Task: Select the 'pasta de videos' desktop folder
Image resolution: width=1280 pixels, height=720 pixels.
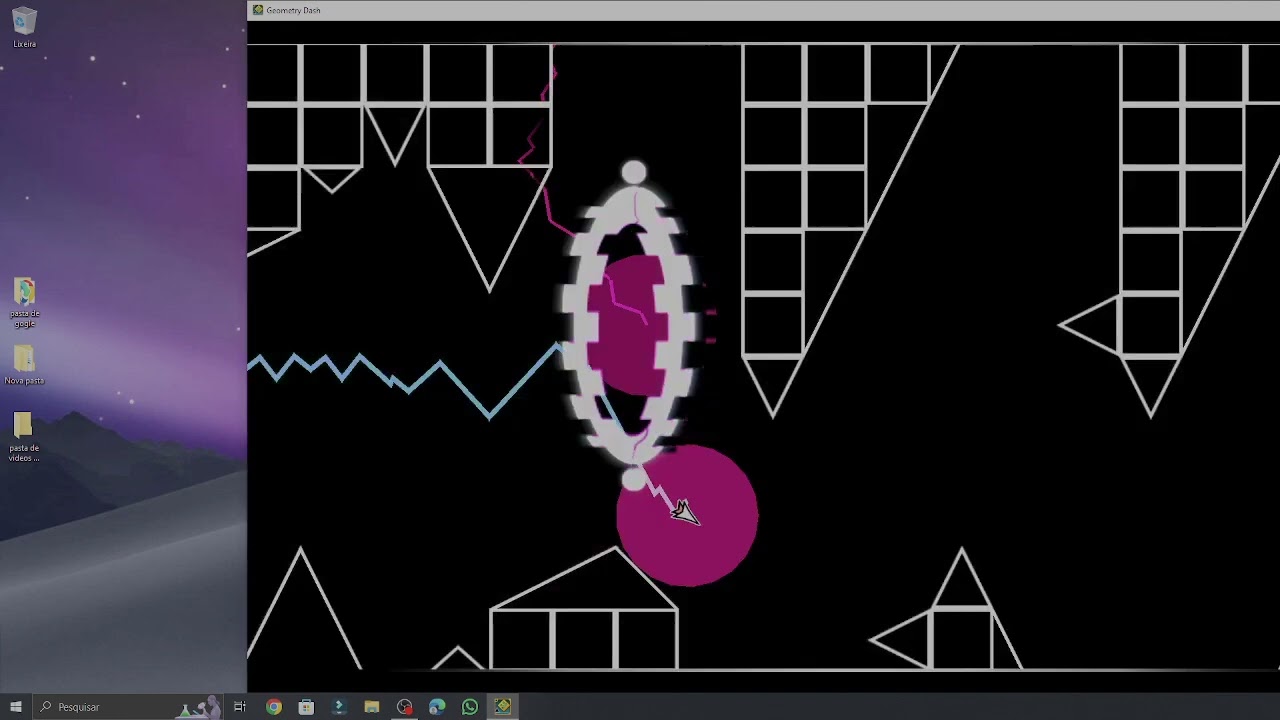Action: [x=24, y=437]
